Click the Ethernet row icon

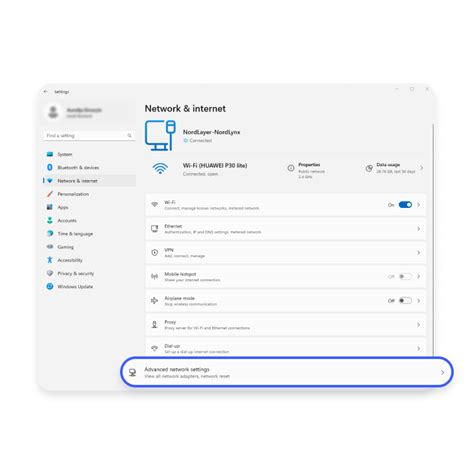154,228
